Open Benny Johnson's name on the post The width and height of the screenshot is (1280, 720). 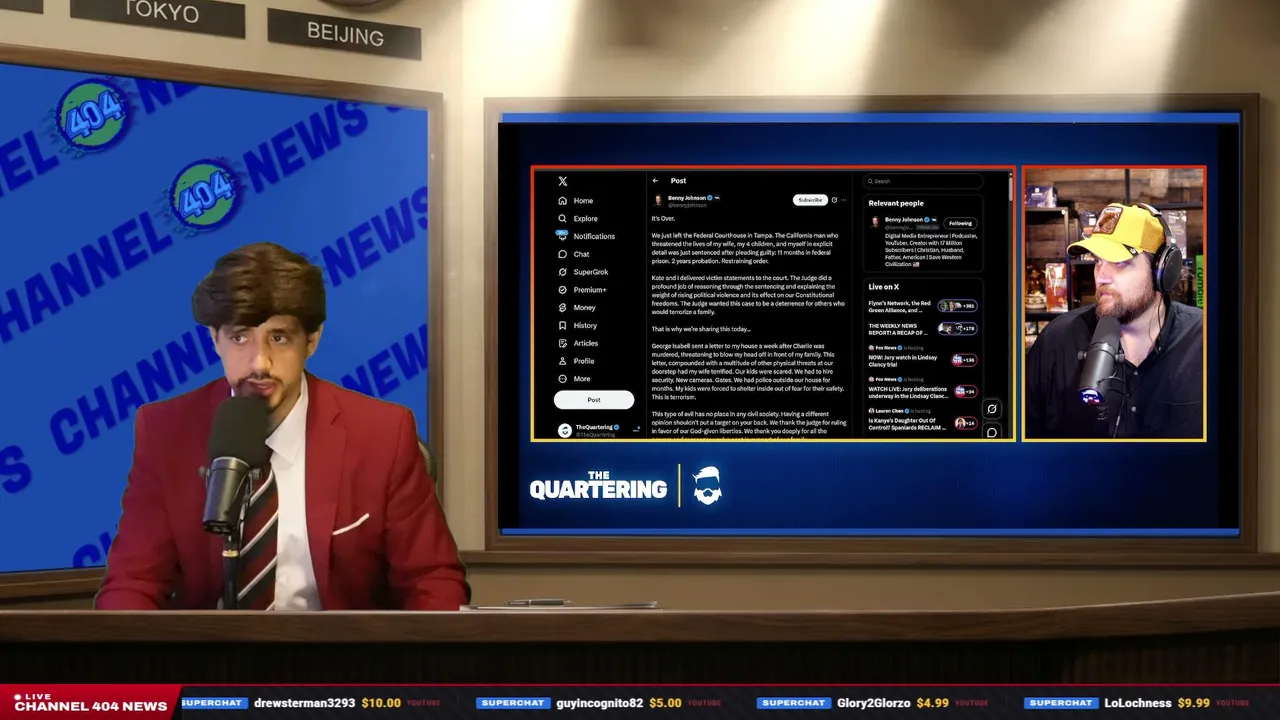687,198
